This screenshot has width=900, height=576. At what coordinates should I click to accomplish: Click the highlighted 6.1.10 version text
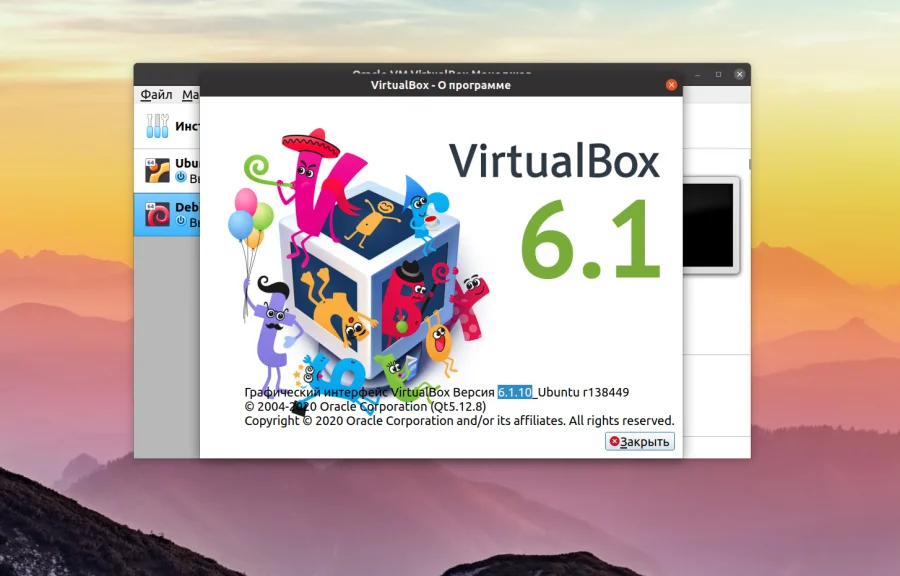tap(514, 391)
